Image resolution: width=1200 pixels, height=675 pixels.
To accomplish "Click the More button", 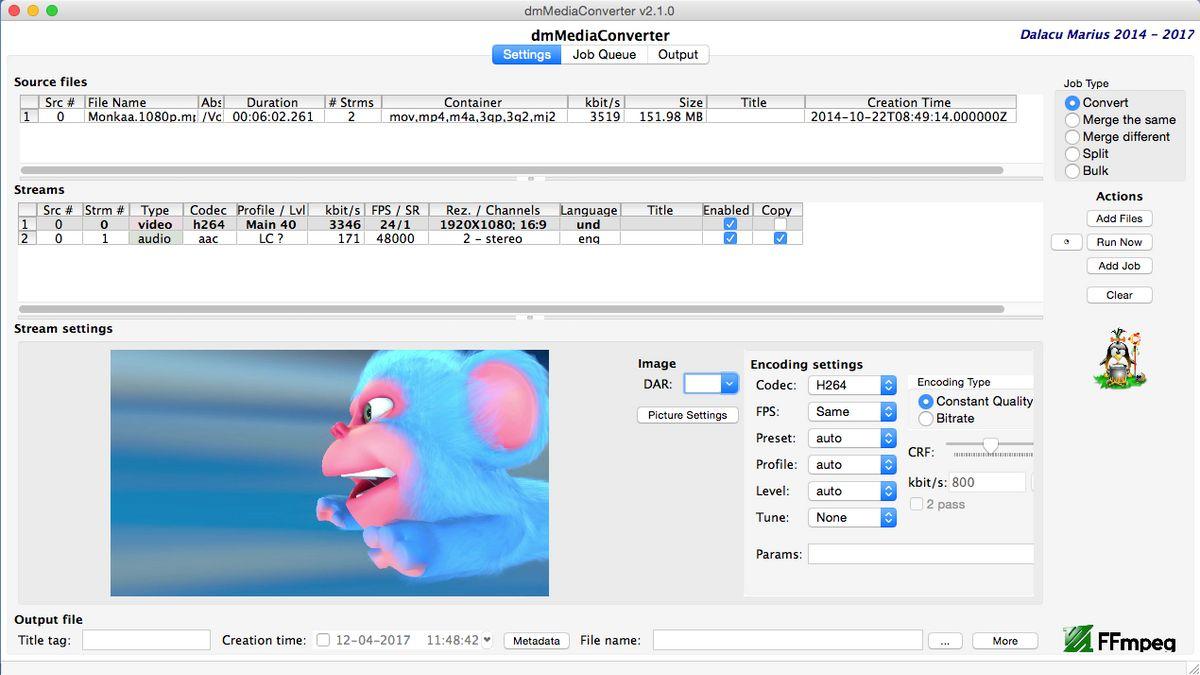I will coord(1005,641).
